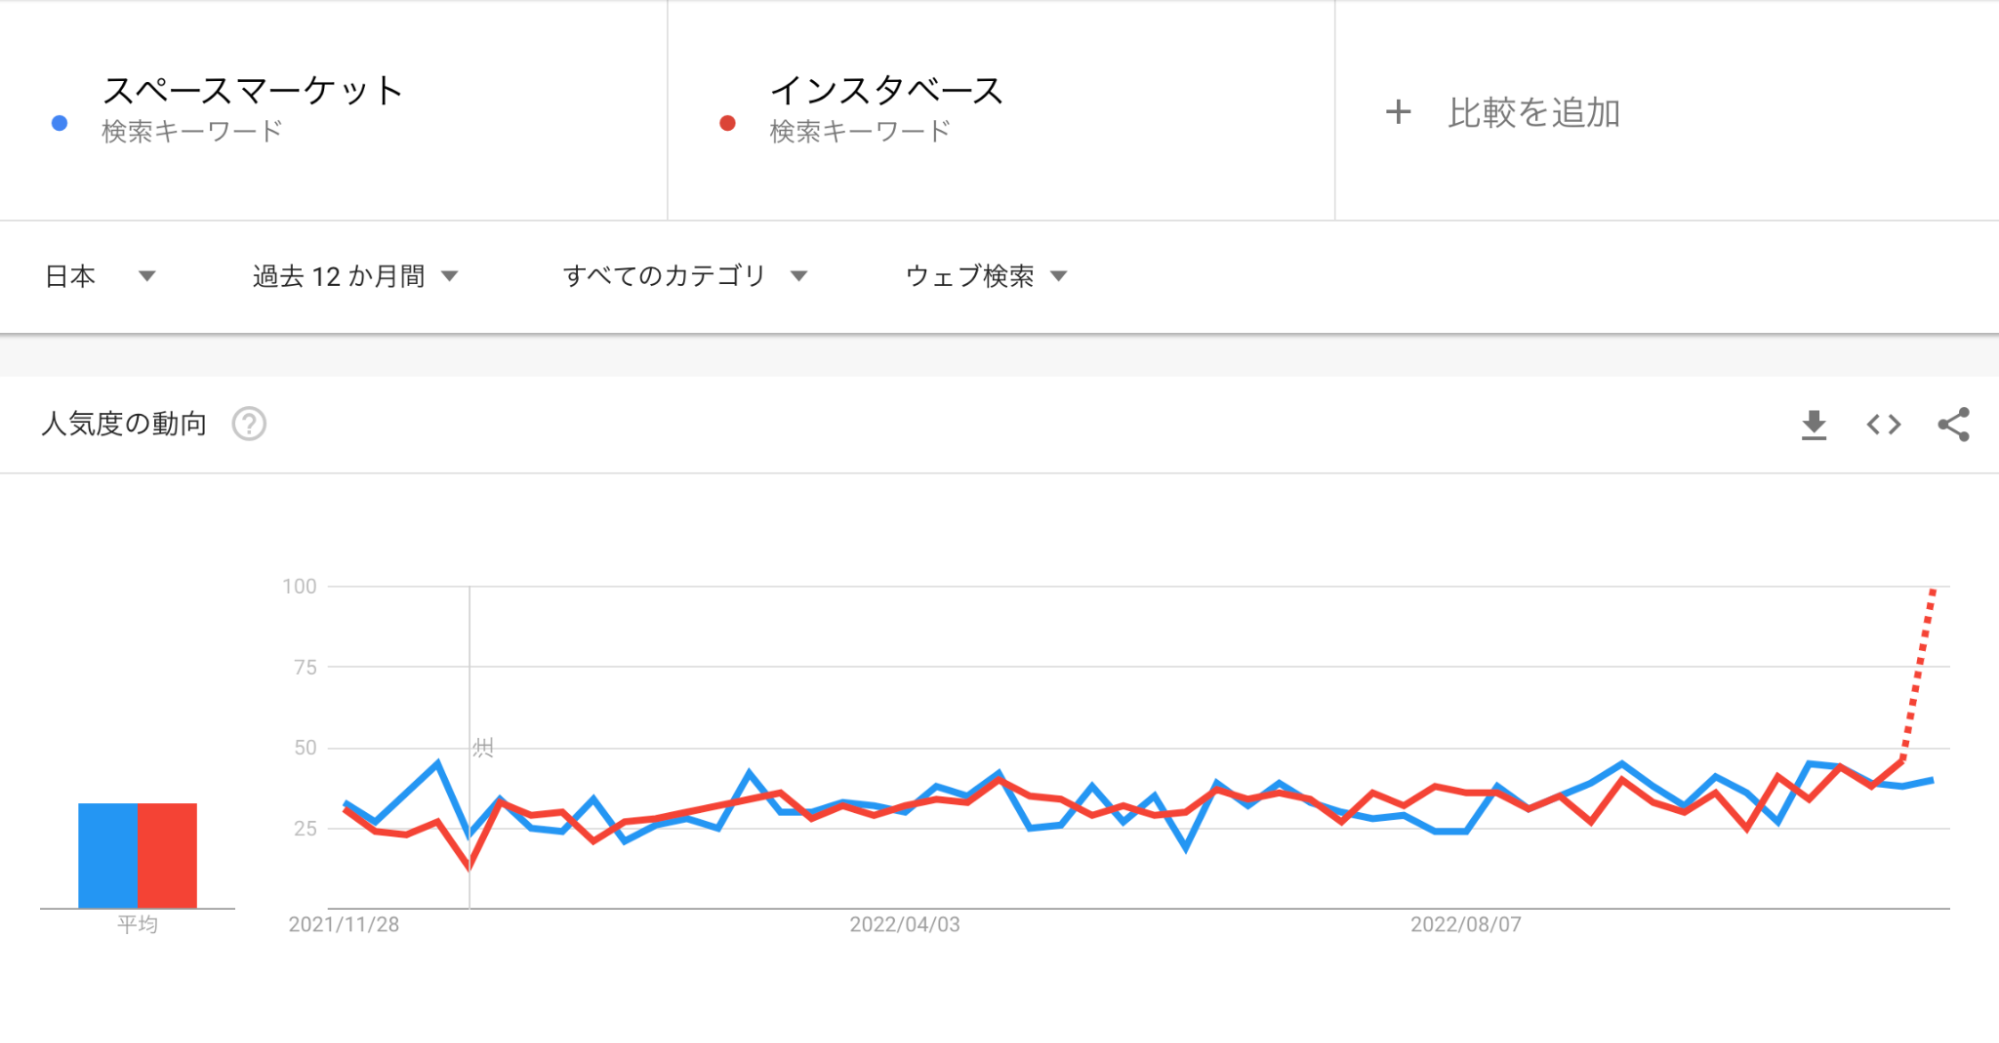The width and height of the screenshot is (1999, 1043).
Task: Click the red average bar
Action: (167, 855)
